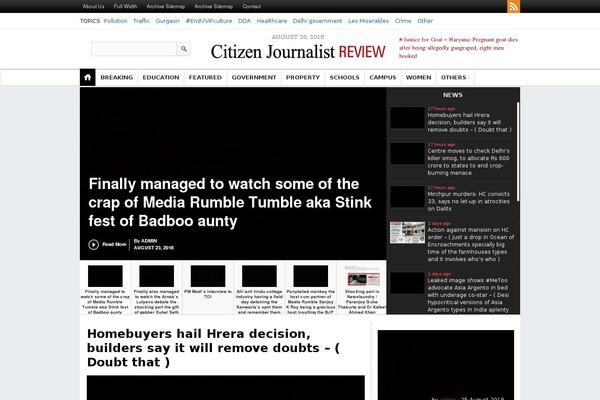Screen dimensions: 600x400
Task: Click the ADMIN author name
Action: [x=149, y=241]
